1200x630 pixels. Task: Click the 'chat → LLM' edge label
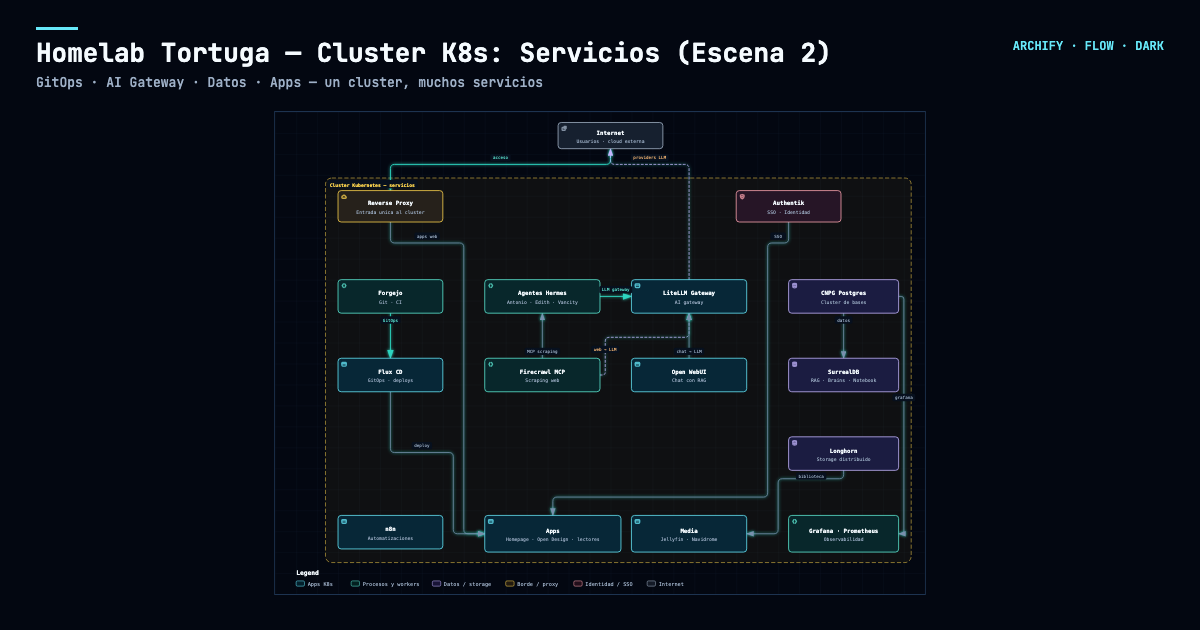[x=689, y=351]
